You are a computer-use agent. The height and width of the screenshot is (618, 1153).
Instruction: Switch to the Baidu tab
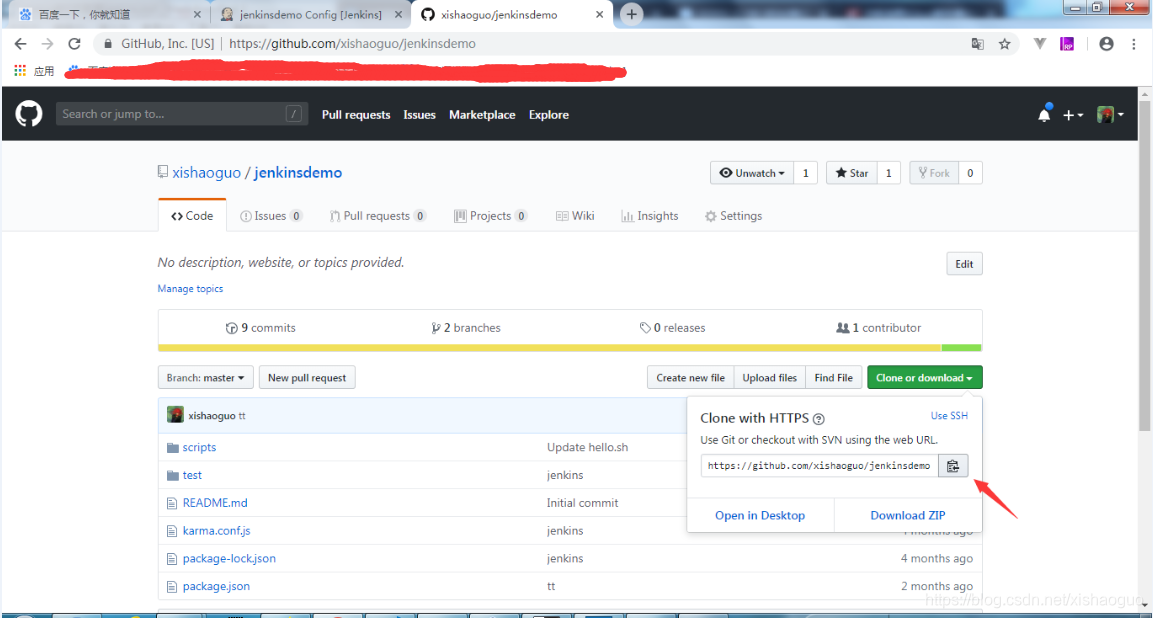(x=110, y=15)
